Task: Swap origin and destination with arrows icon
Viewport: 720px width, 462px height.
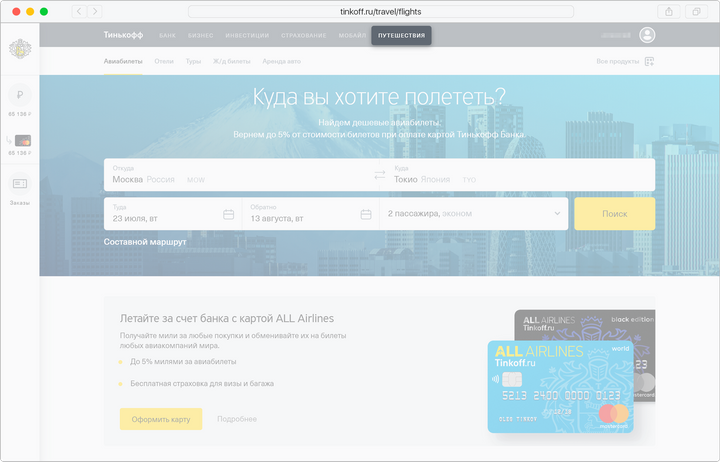Action: pos(380,175)
